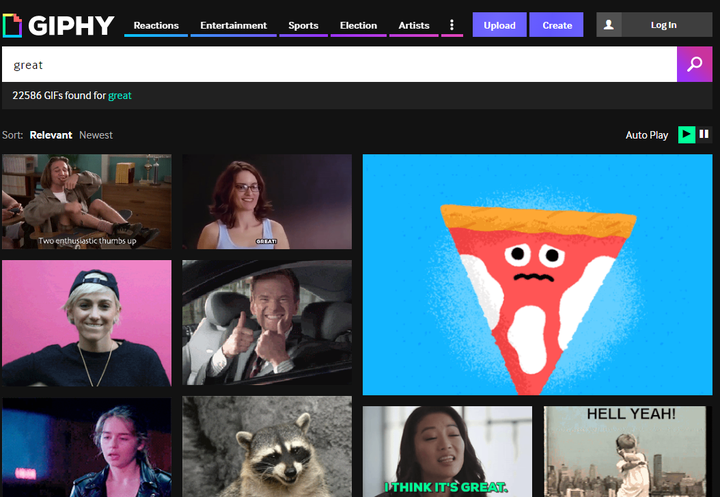
Task: Open the more categories dots menu
Action: click(452, 25)
